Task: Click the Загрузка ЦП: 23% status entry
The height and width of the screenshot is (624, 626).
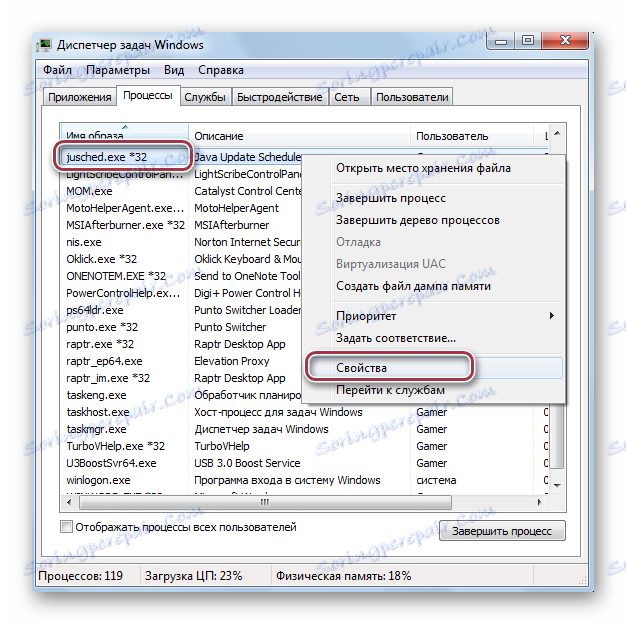Action: tap(193, 576)
